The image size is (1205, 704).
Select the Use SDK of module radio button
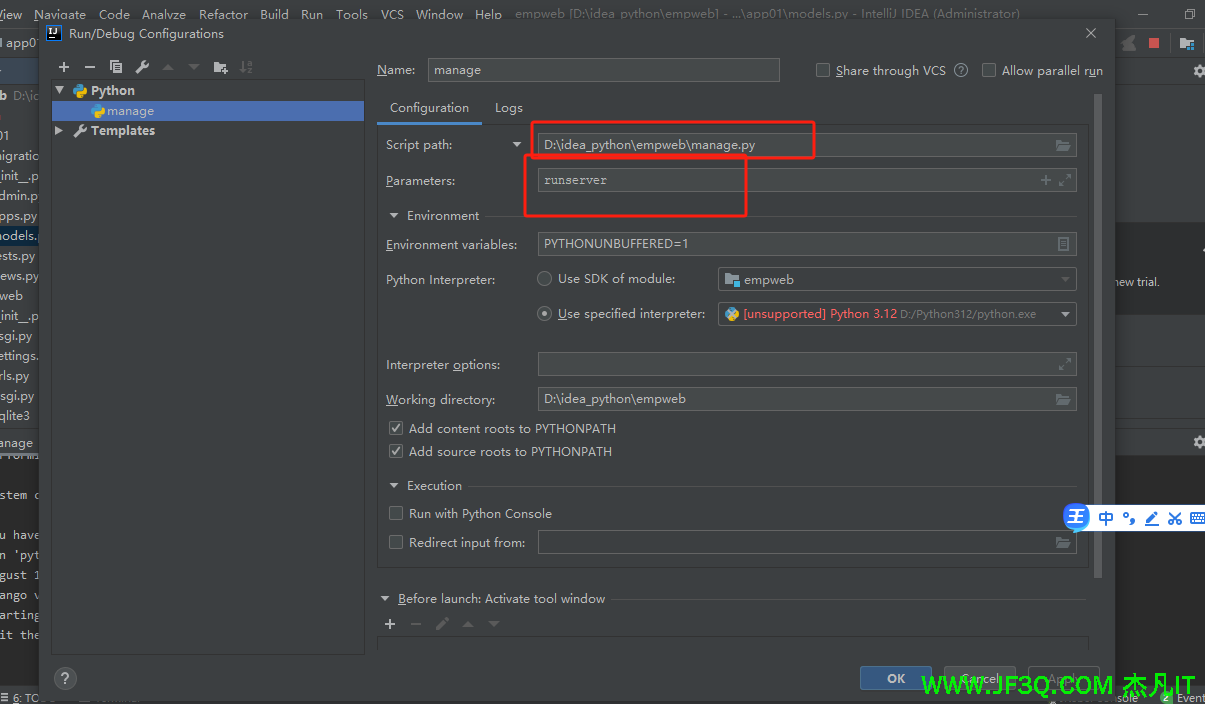pyautogui.click(x=545, y=279)
